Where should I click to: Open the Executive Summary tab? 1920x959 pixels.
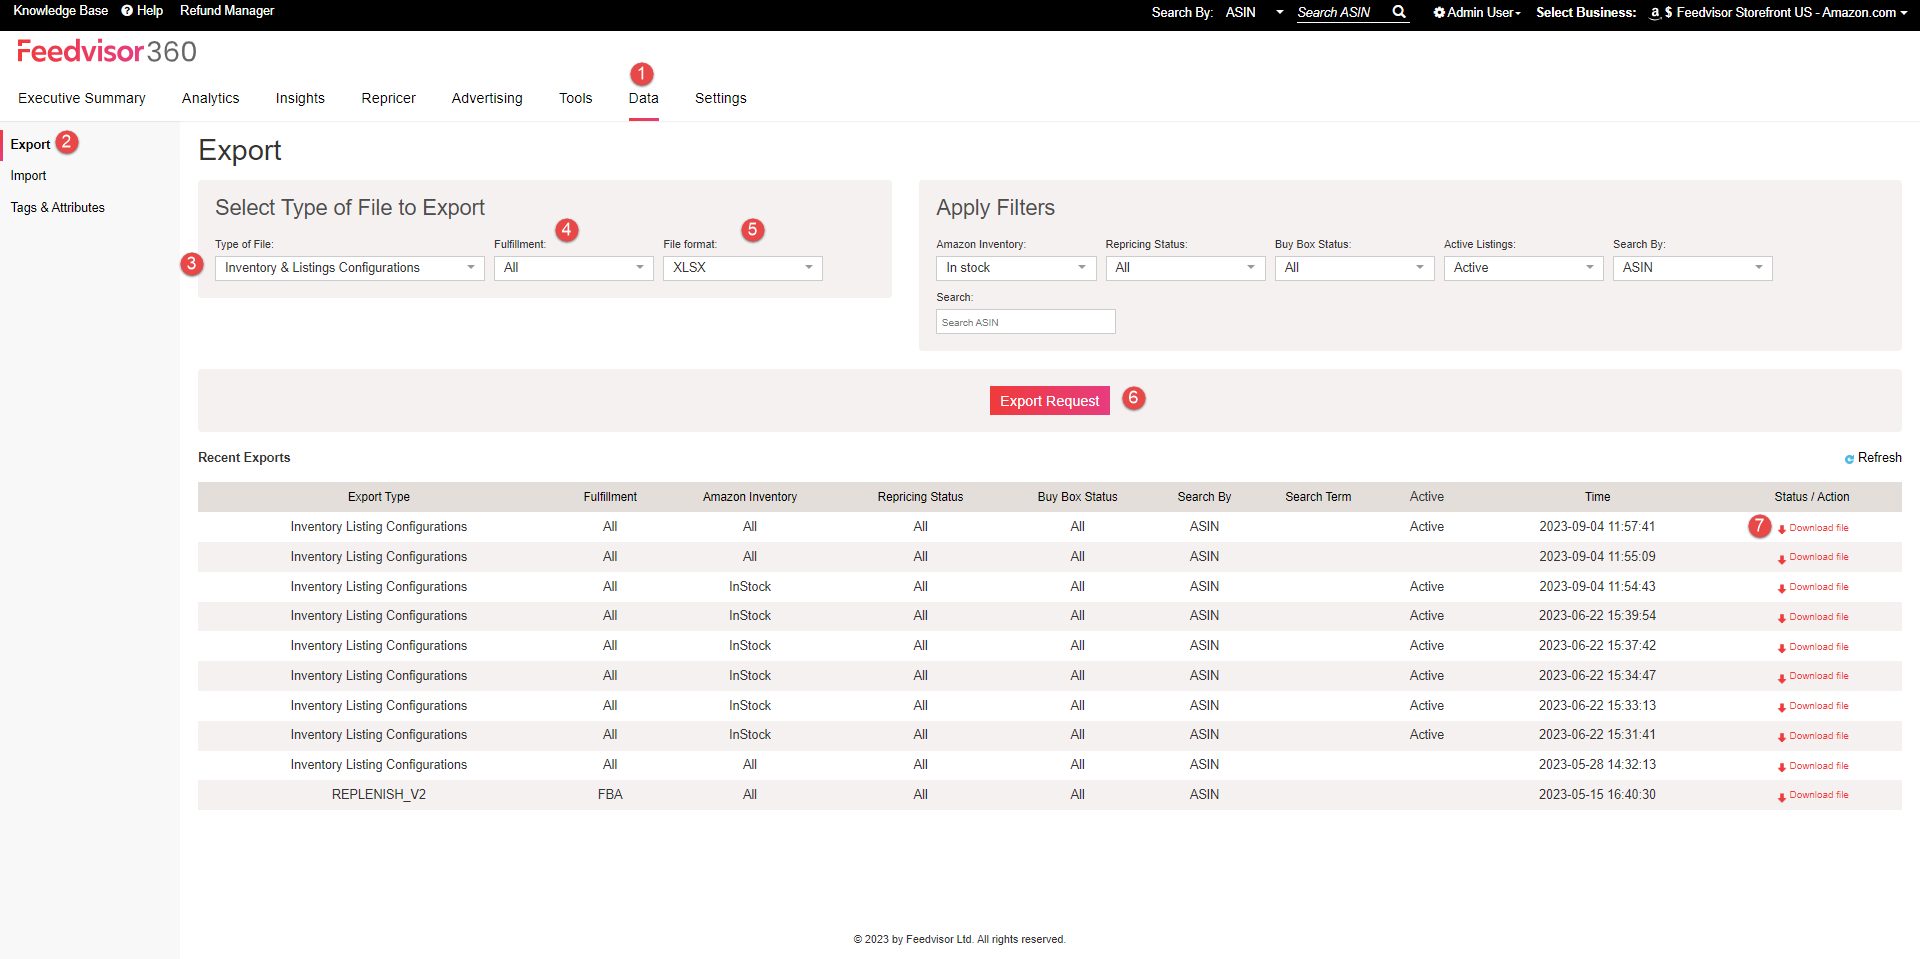82,98
